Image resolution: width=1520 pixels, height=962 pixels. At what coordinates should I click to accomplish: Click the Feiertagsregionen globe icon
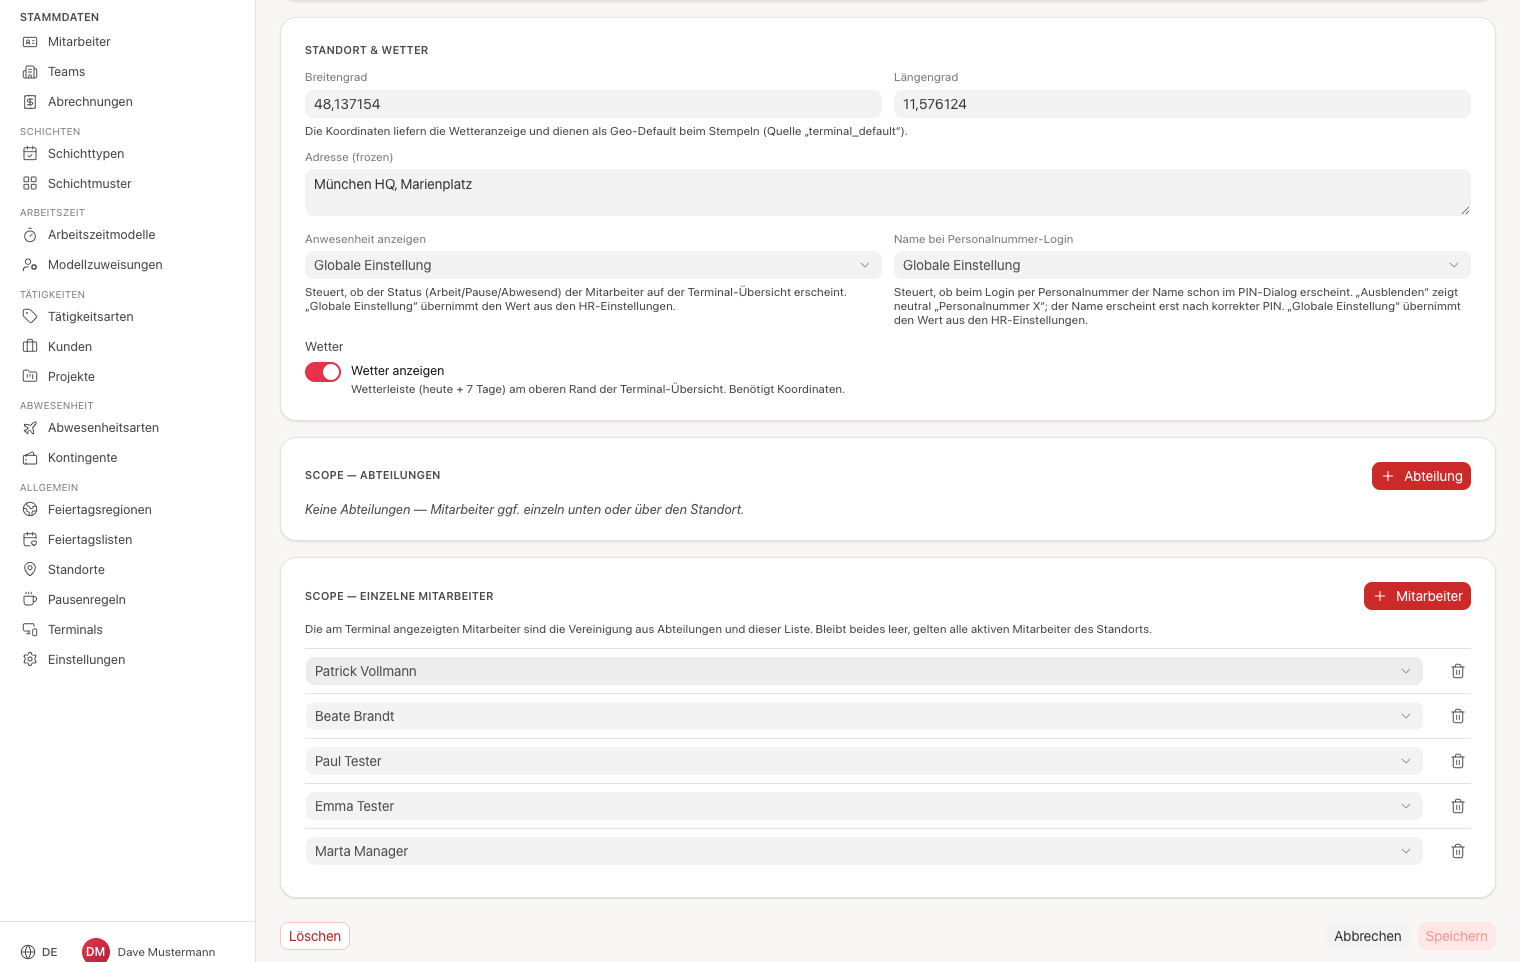click(x=30, y=510)
